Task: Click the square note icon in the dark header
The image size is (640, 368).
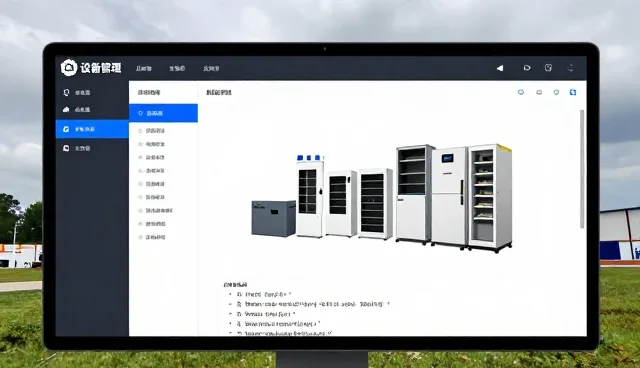Action: point(548,68)
